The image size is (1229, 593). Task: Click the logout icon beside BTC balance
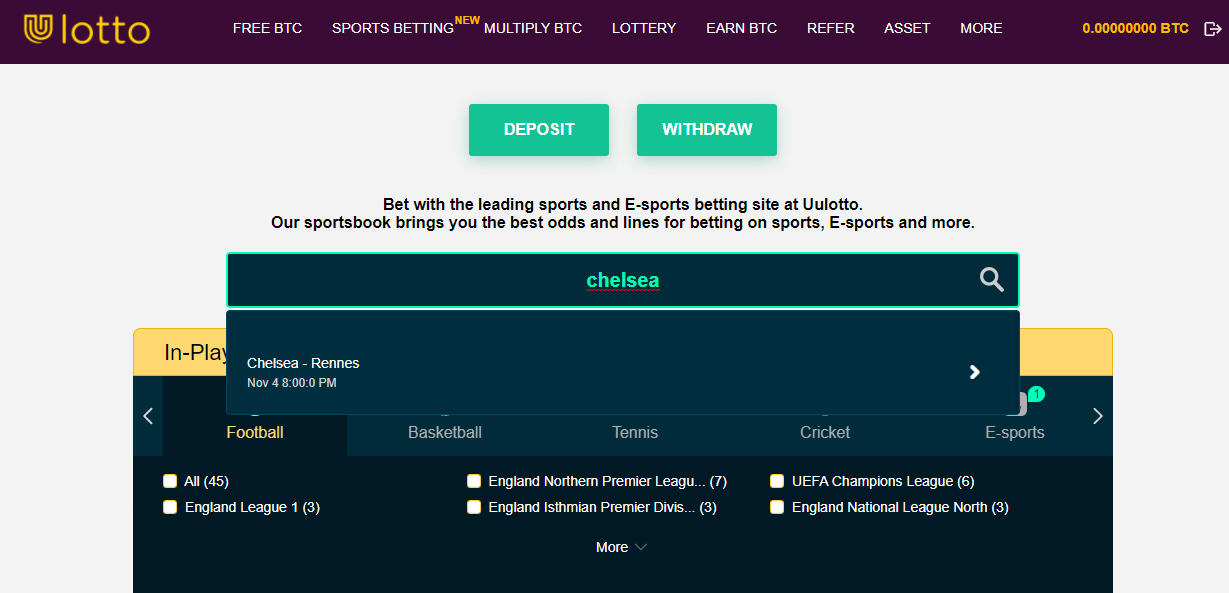(1212, 29)
